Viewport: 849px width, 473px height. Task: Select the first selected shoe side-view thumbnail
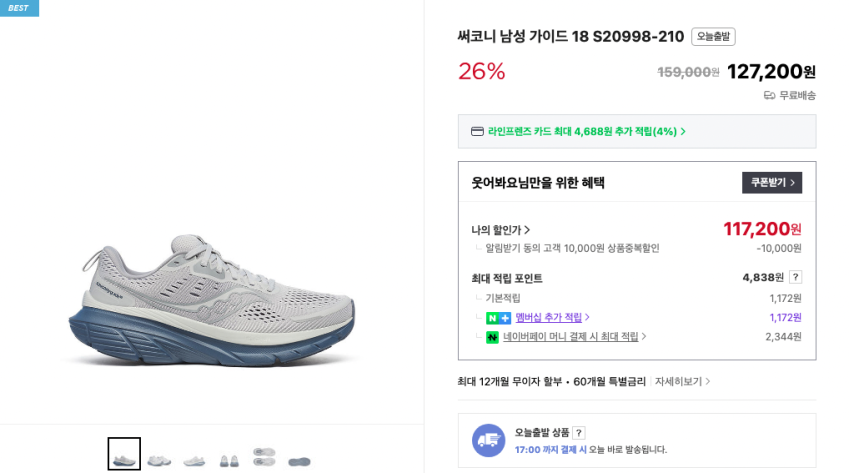coord(124,455)
